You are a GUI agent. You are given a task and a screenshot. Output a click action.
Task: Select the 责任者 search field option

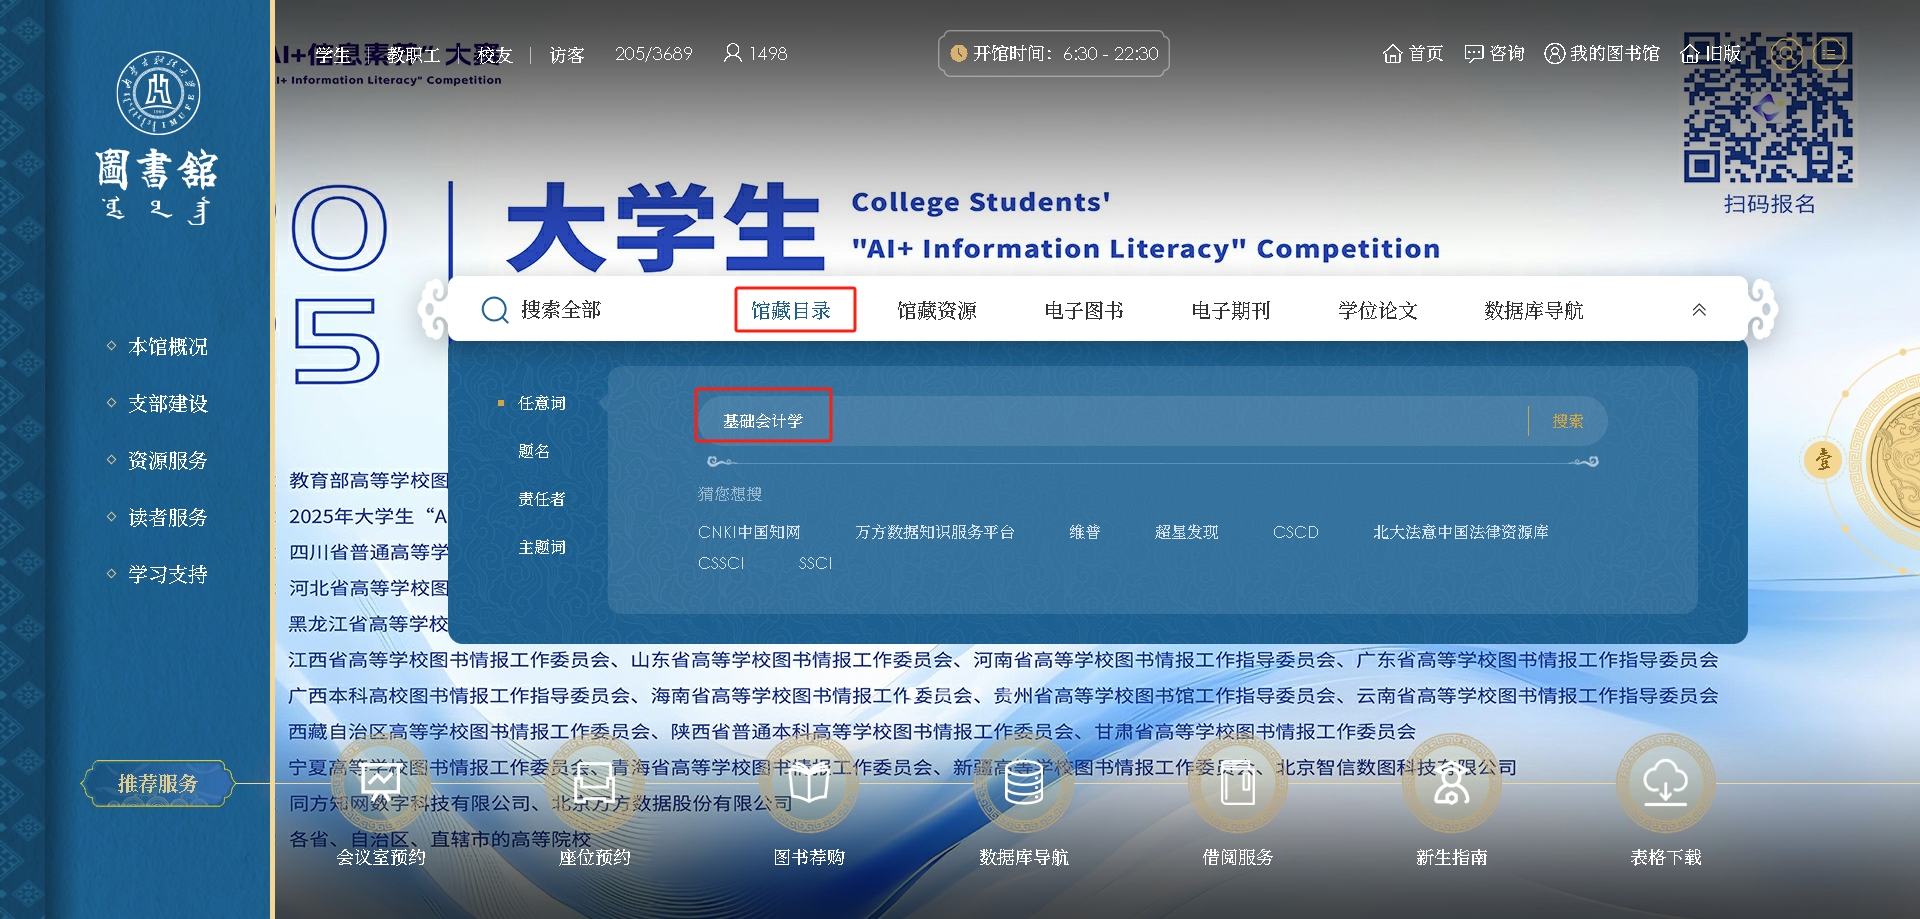(x=541, y=499)
